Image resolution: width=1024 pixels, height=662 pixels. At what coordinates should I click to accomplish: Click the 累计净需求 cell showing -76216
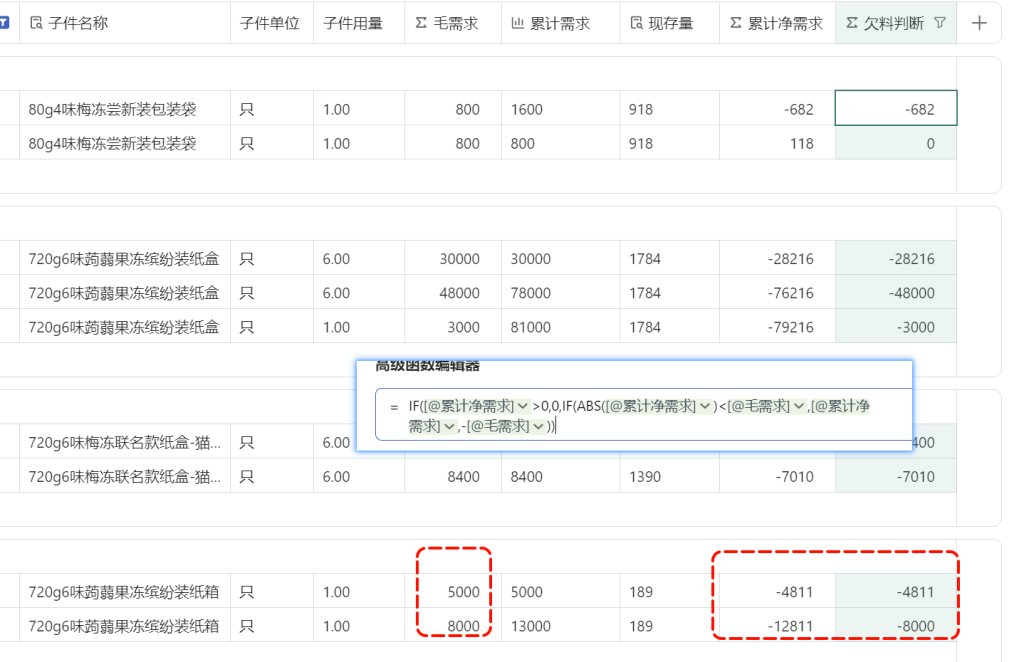point(777,292)
